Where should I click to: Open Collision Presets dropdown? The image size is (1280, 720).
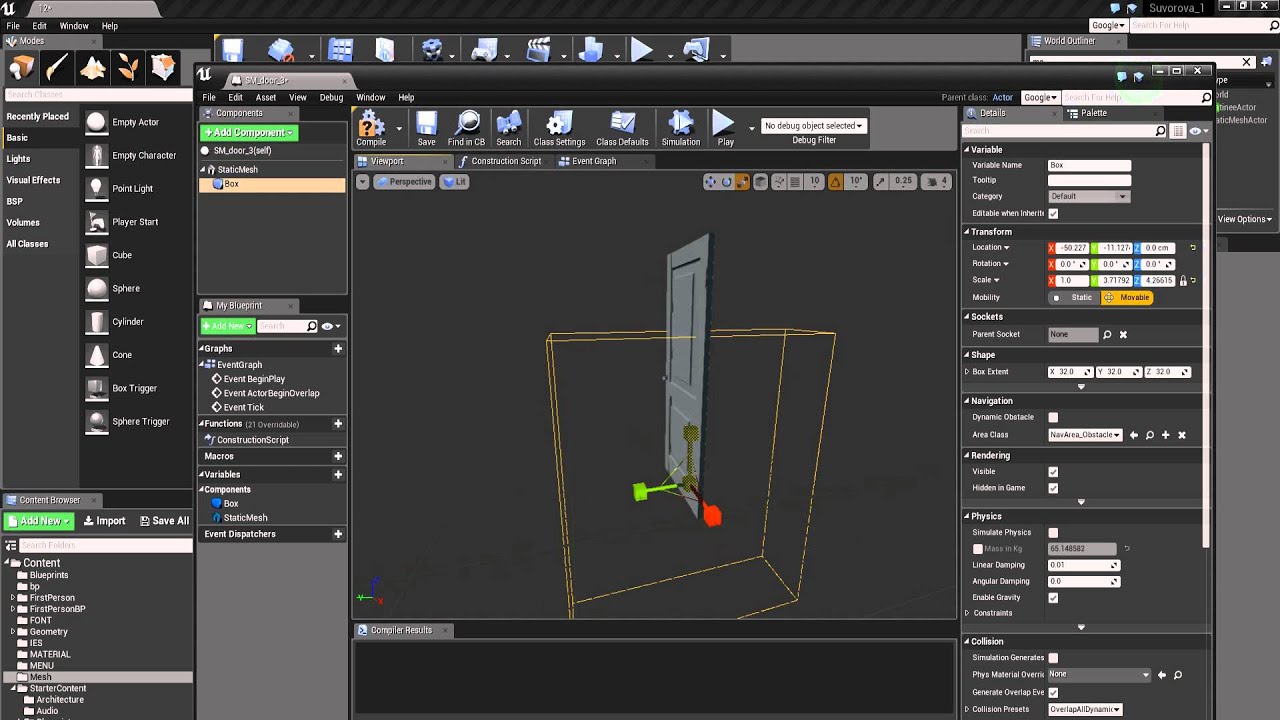pos(1085,709)
